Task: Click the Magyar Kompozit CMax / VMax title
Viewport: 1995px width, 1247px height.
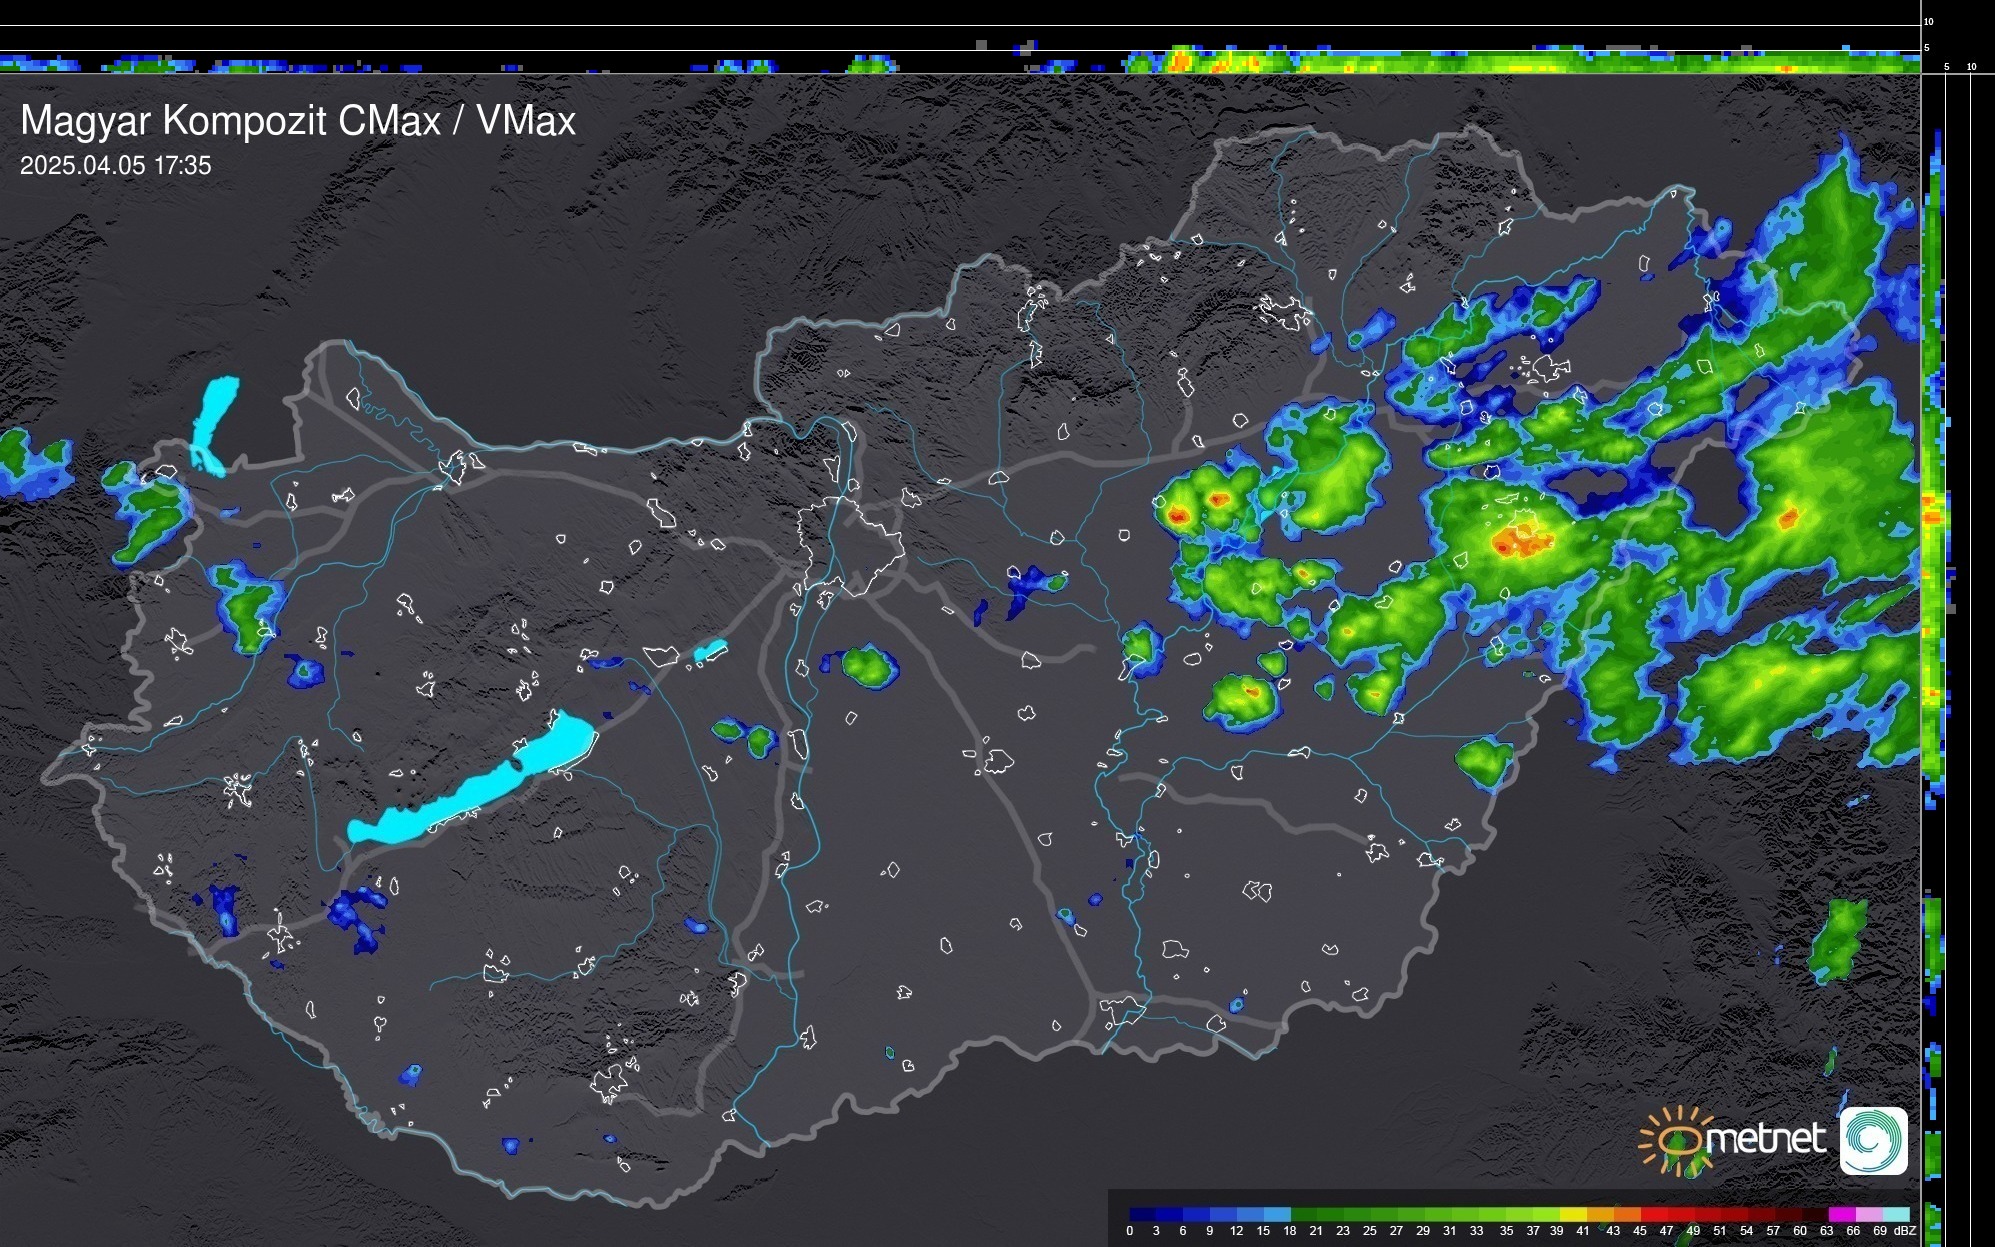Action: coord(298,121)
